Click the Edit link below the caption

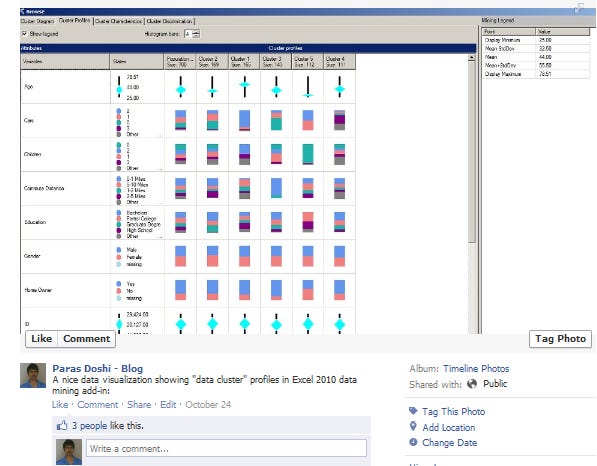[x=168, y=404]
